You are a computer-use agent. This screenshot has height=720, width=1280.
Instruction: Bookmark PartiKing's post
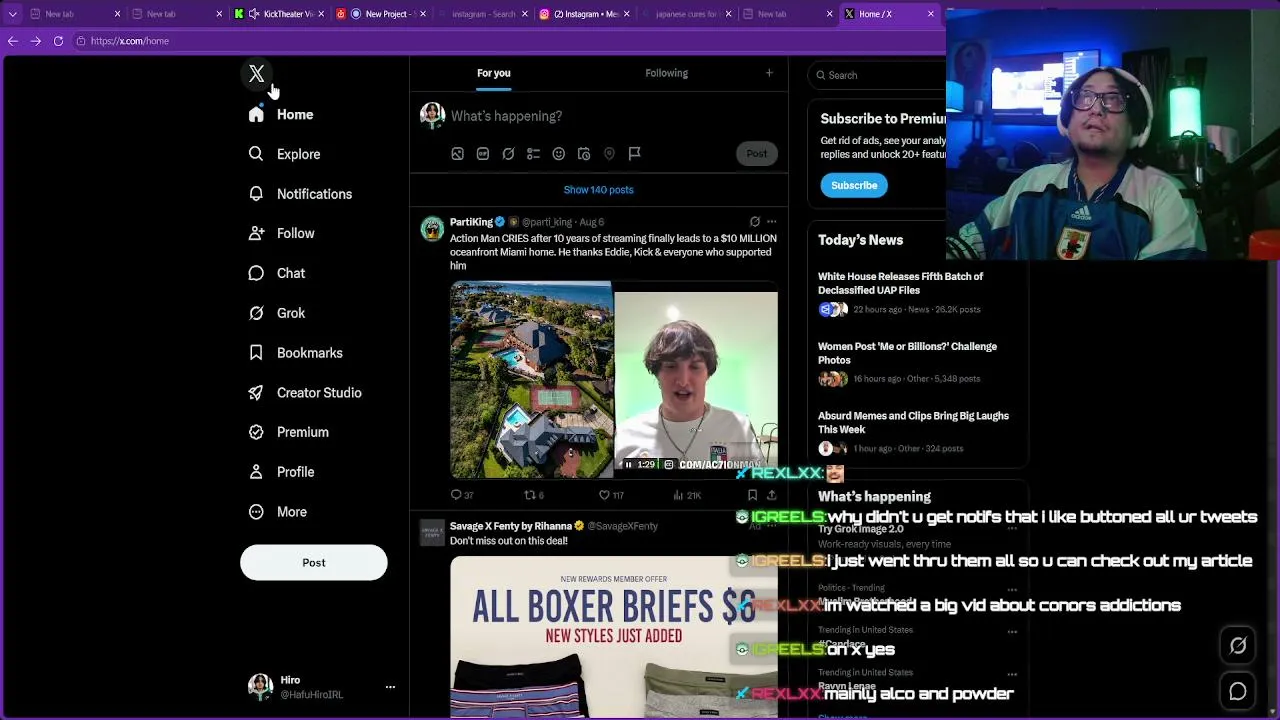[x=752, y=495]
